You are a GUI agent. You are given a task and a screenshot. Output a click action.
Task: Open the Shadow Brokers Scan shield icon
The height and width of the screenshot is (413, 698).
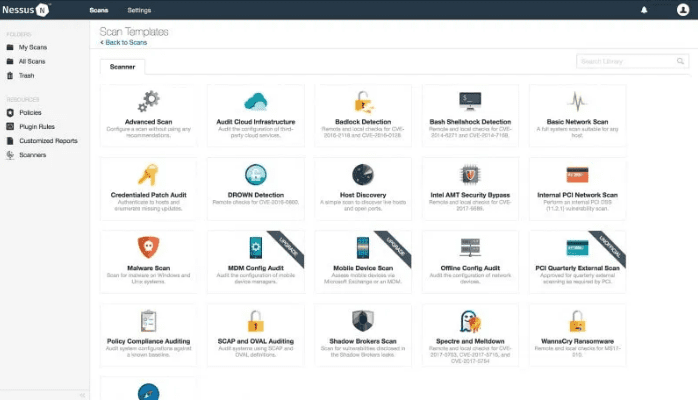coord(363,321)
